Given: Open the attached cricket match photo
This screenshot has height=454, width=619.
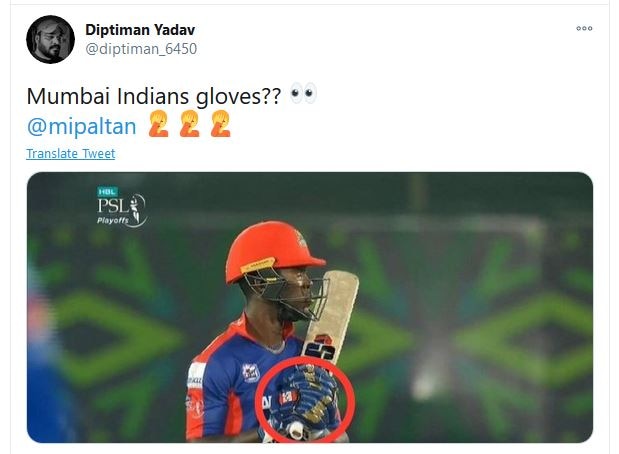Looking at the screenshot, I should pos(310,307).
